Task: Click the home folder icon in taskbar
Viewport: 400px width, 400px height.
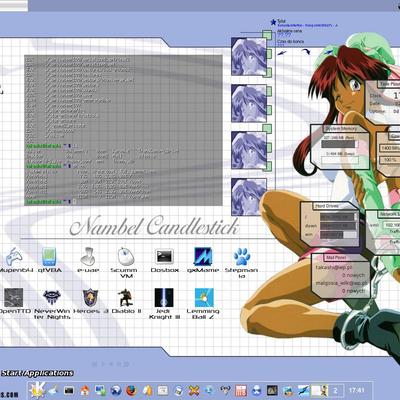Action: [x=85, y=390]
